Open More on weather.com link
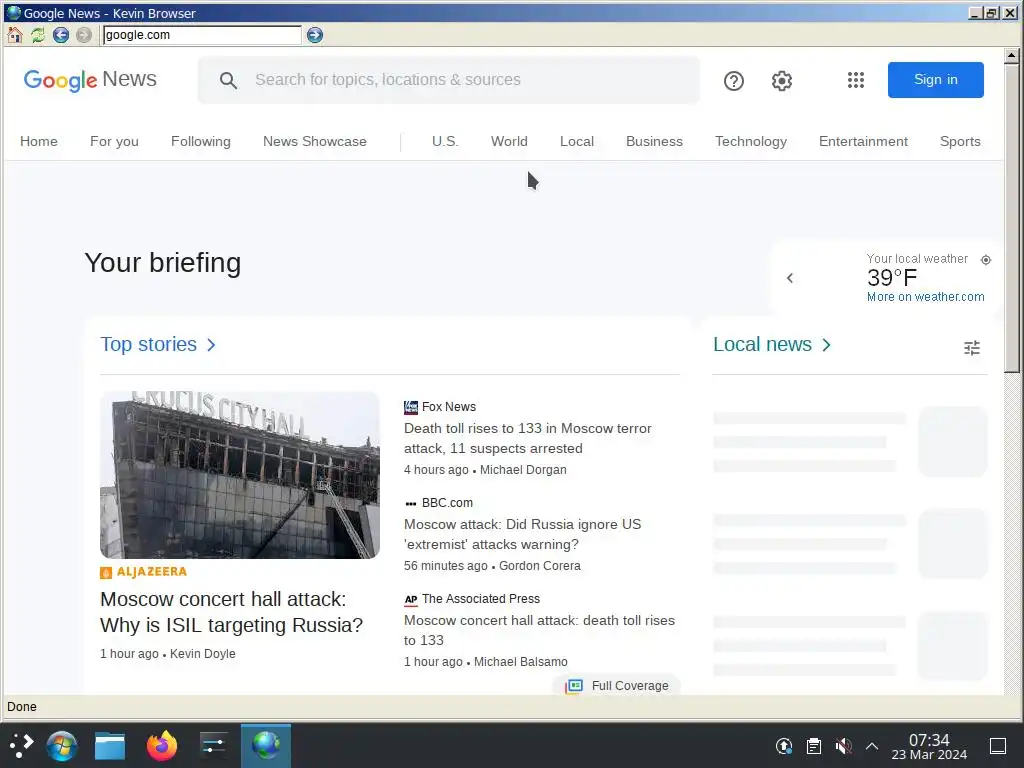The image size is (1024, 768). 925,296
